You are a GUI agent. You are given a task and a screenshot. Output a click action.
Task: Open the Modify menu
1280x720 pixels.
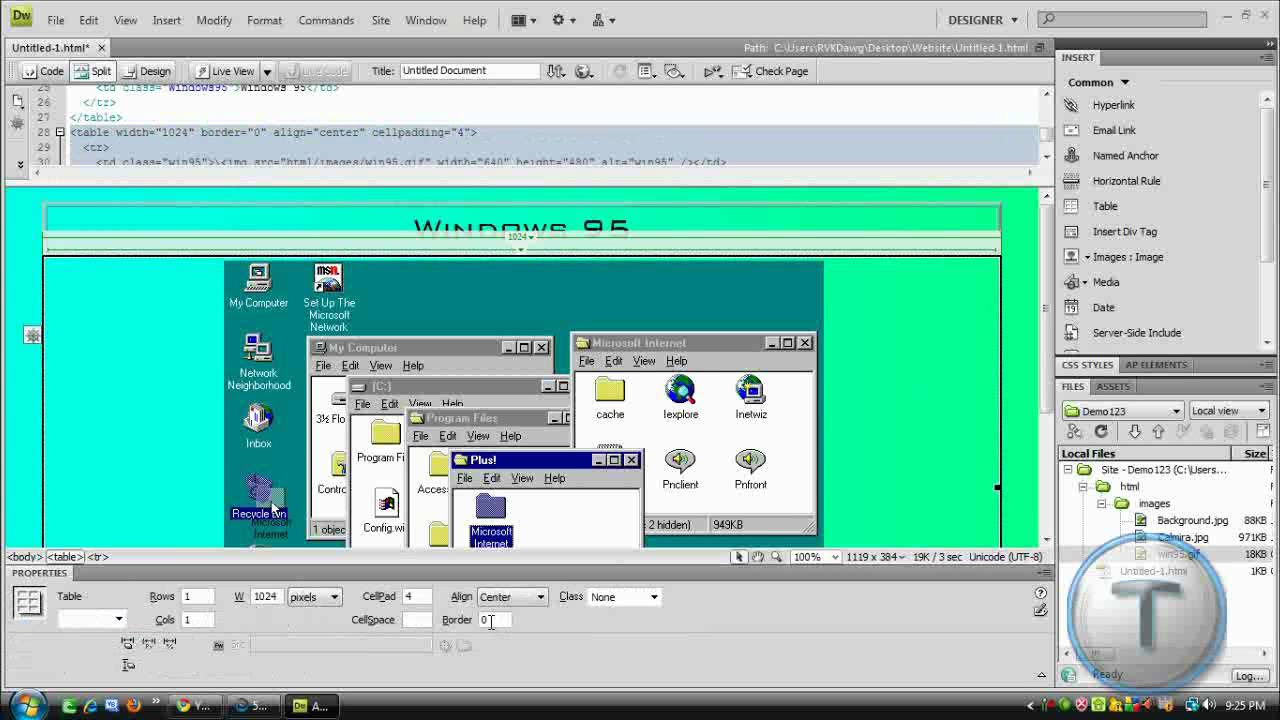tap(214, 20)
